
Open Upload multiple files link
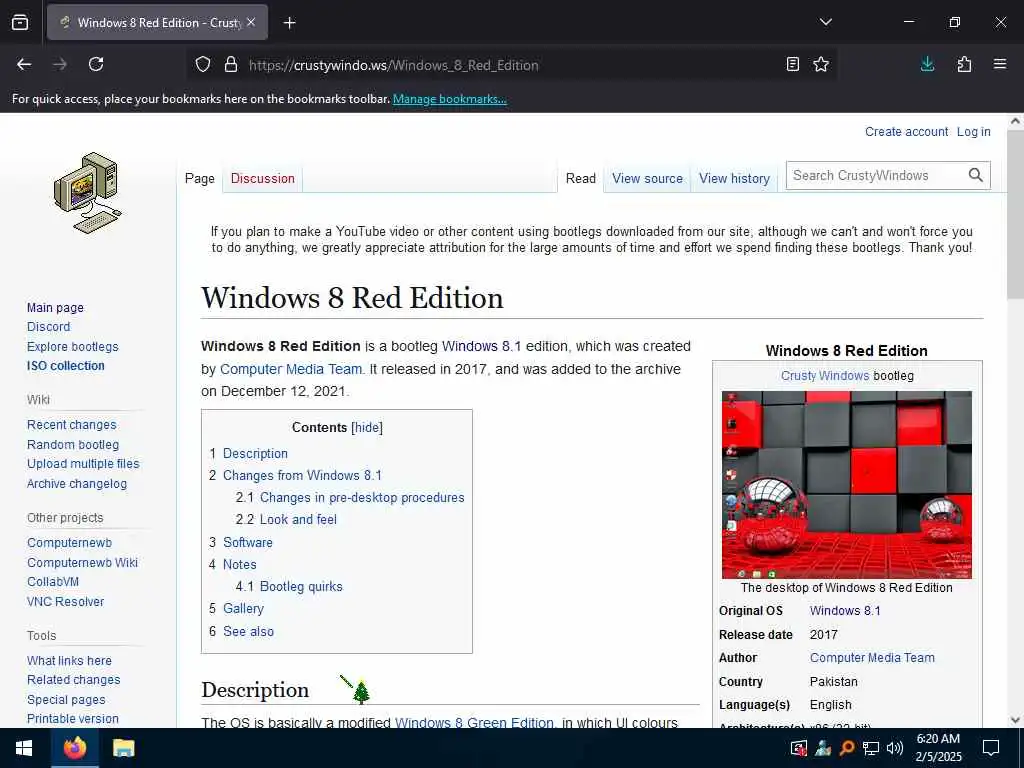[x=83, y=464]
